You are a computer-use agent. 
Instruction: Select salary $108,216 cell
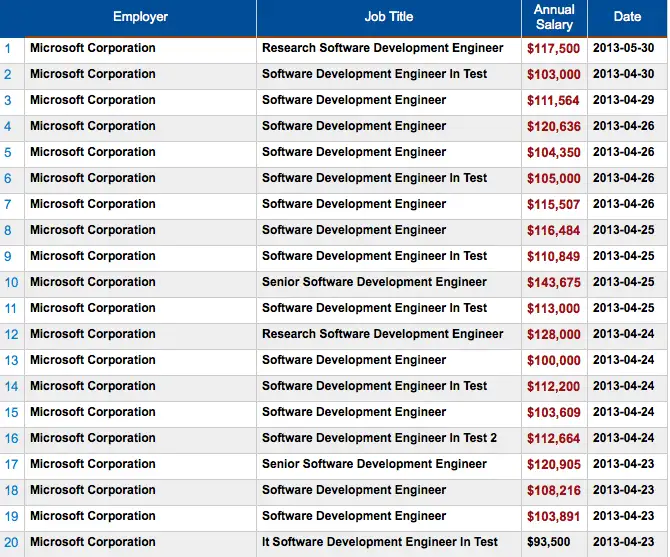coord(553,491)
